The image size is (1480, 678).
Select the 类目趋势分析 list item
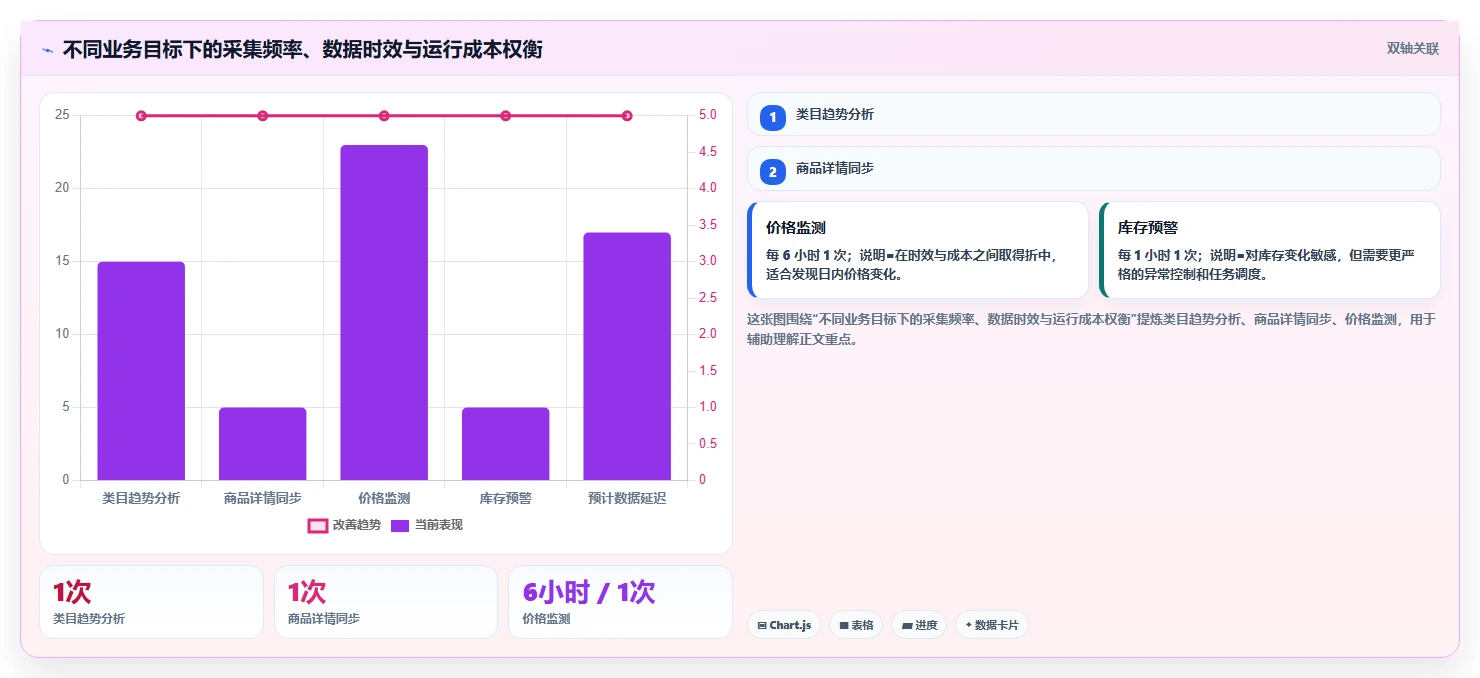(1094, 114)
